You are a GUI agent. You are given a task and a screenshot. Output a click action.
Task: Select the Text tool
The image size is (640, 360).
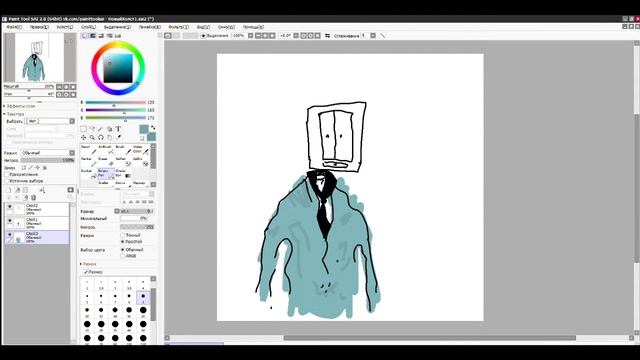coord(118,129)
